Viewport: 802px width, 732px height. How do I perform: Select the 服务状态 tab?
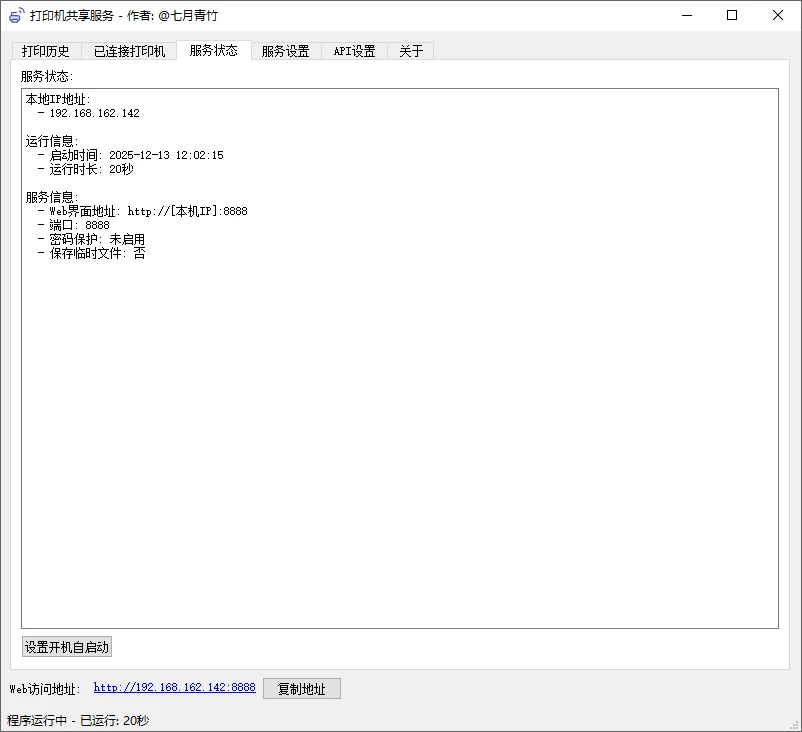point(215,50)
